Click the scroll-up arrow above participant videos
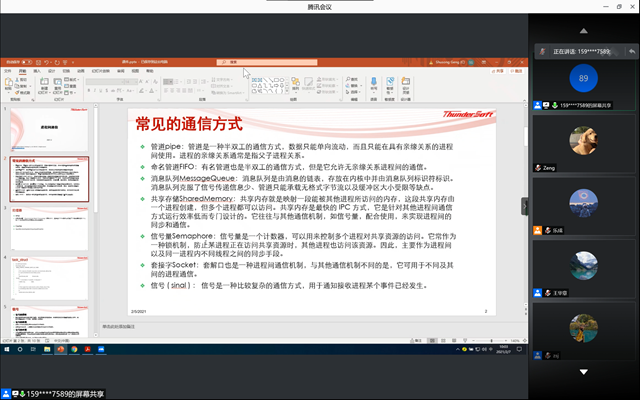Image resolution: width=640 pixels, height=400 pixels. coord(584,32)
